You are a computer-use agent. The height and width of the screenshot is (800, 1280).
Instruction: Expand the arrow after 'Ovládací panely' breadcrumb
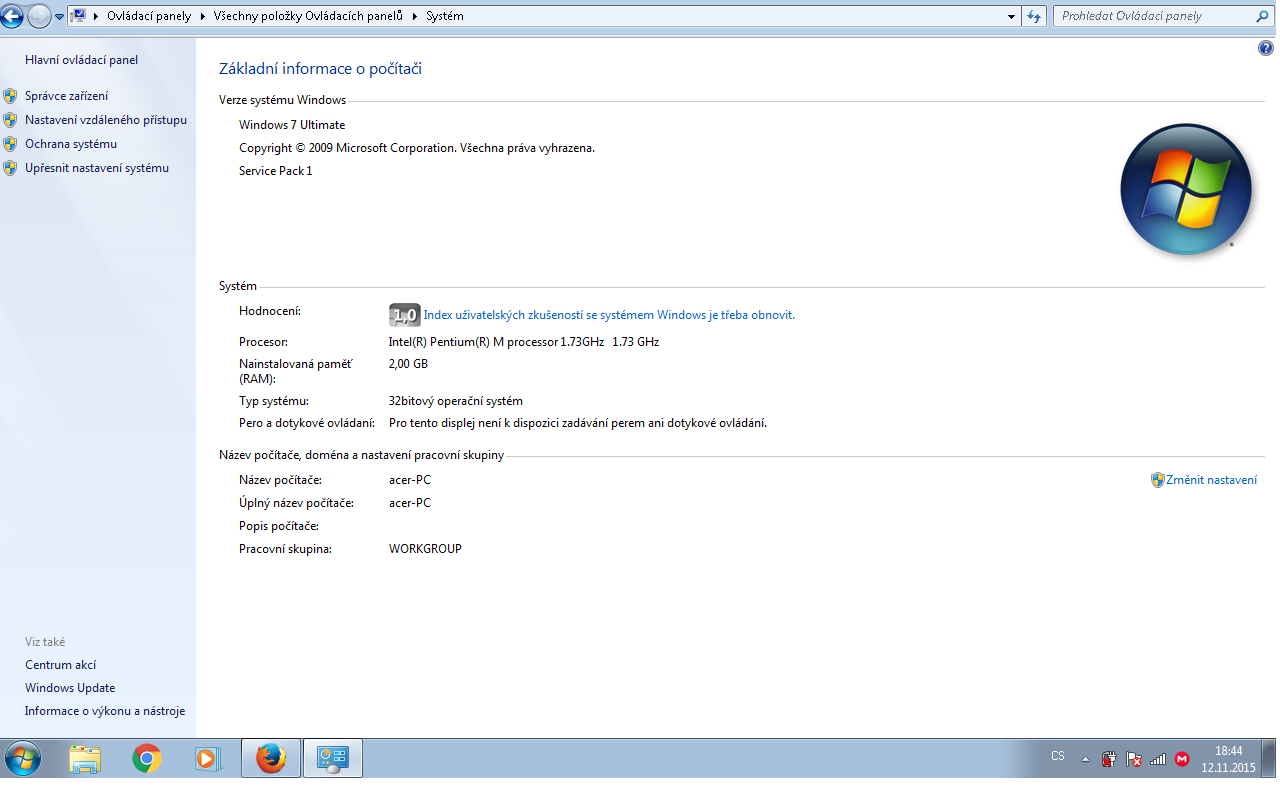pos(202,16)
